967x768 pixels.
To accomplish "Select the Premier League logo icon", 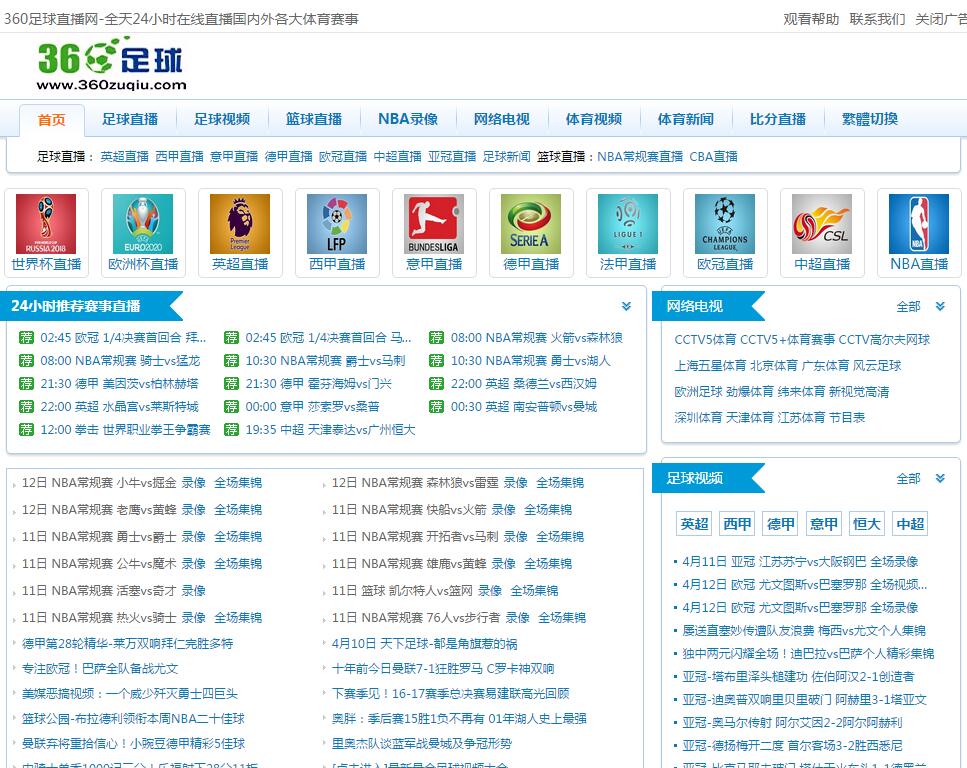I will pyautogui.click(x=240, y=224).
